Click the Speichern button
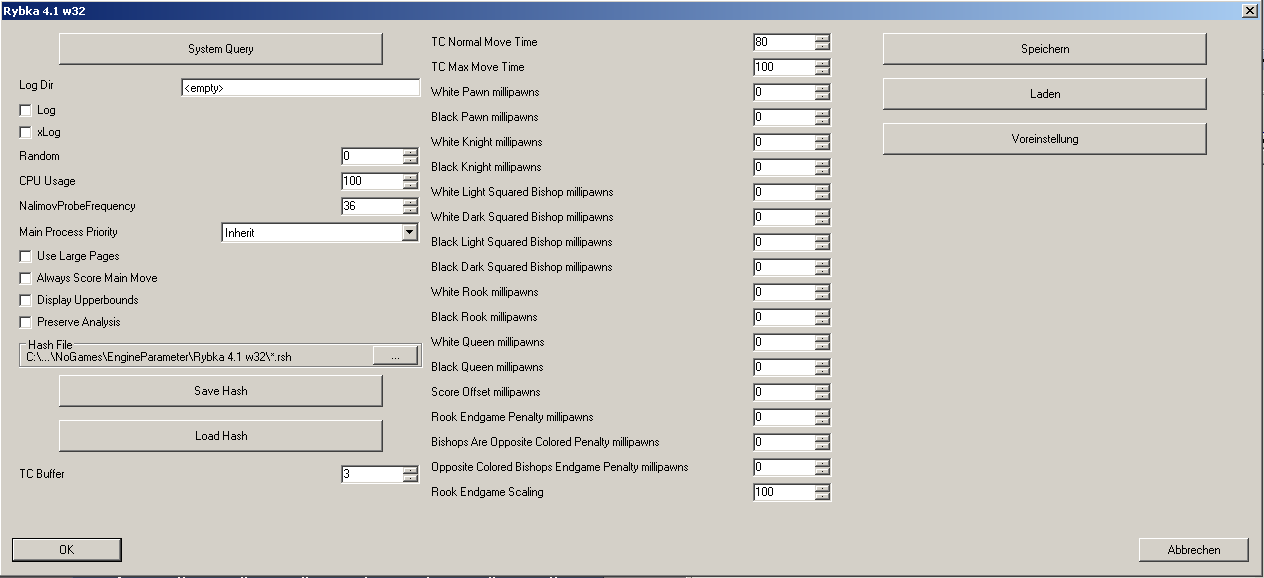This screenshot has height=578, width=1264. click(1045, 49)
